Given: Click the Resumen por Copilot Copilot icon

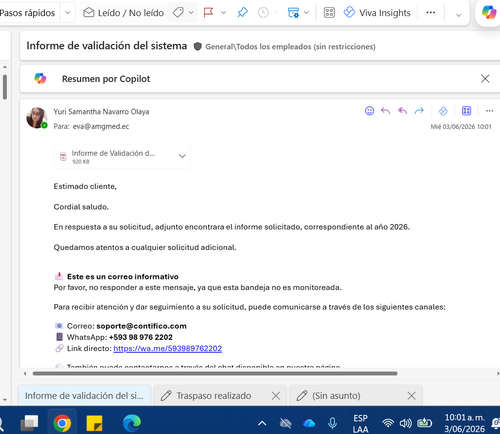Looking at the screenshot, I should click(40, 78).
